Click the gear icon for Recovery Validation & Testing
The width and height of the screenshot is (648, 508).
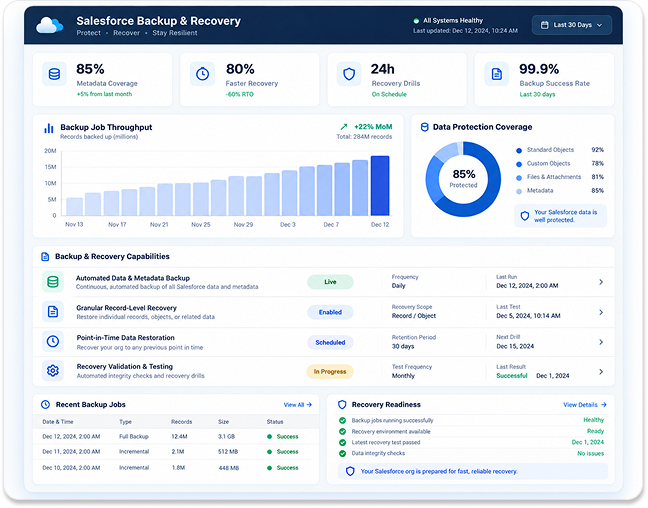click(53, 371)
